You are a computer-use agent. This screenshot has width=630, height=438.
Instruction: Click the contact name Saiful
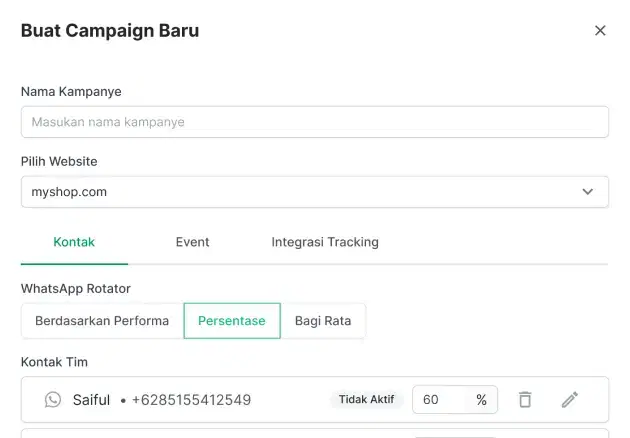pos(91,400)
